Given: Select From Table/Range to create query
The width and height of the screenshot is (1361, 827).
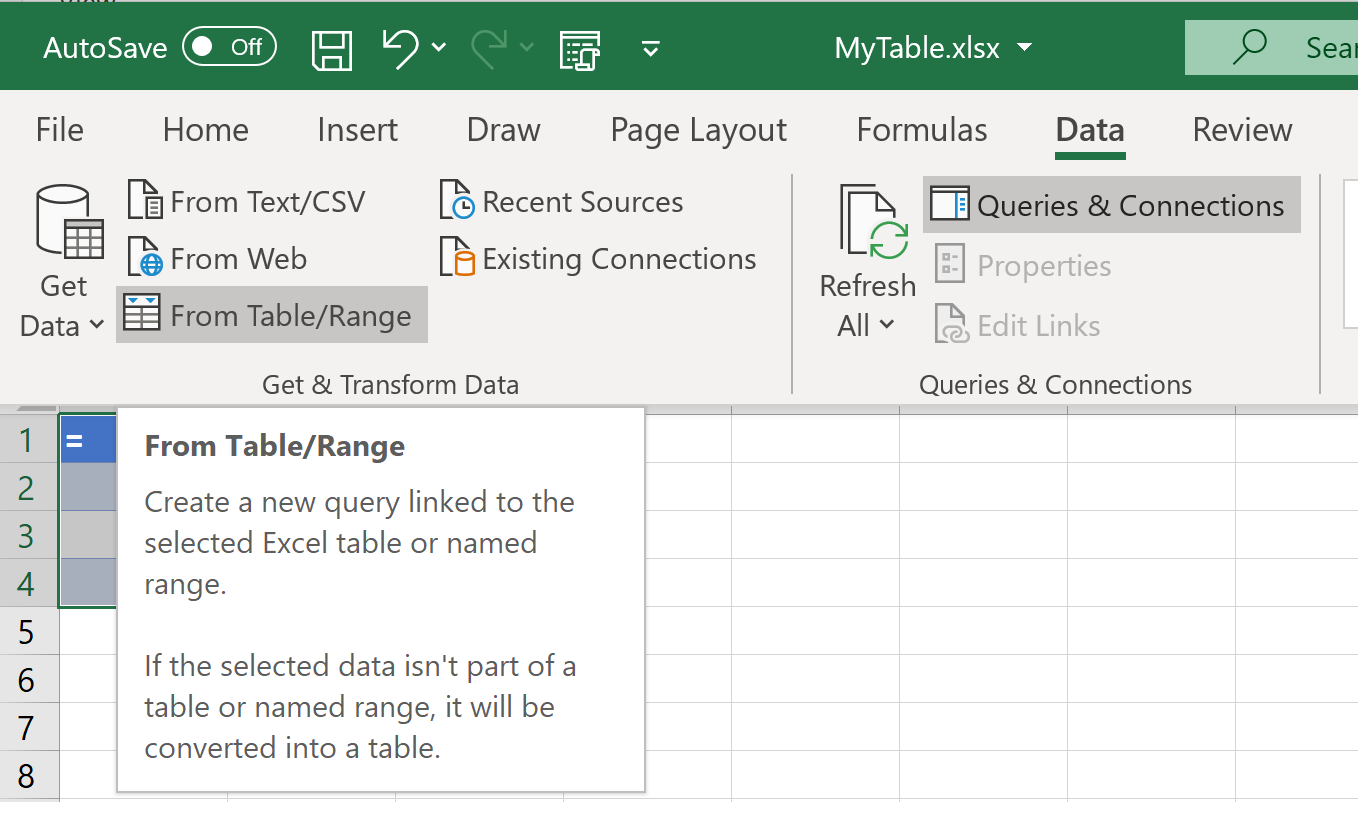Looking at the screenshot, I should click(x=271, y=314).
